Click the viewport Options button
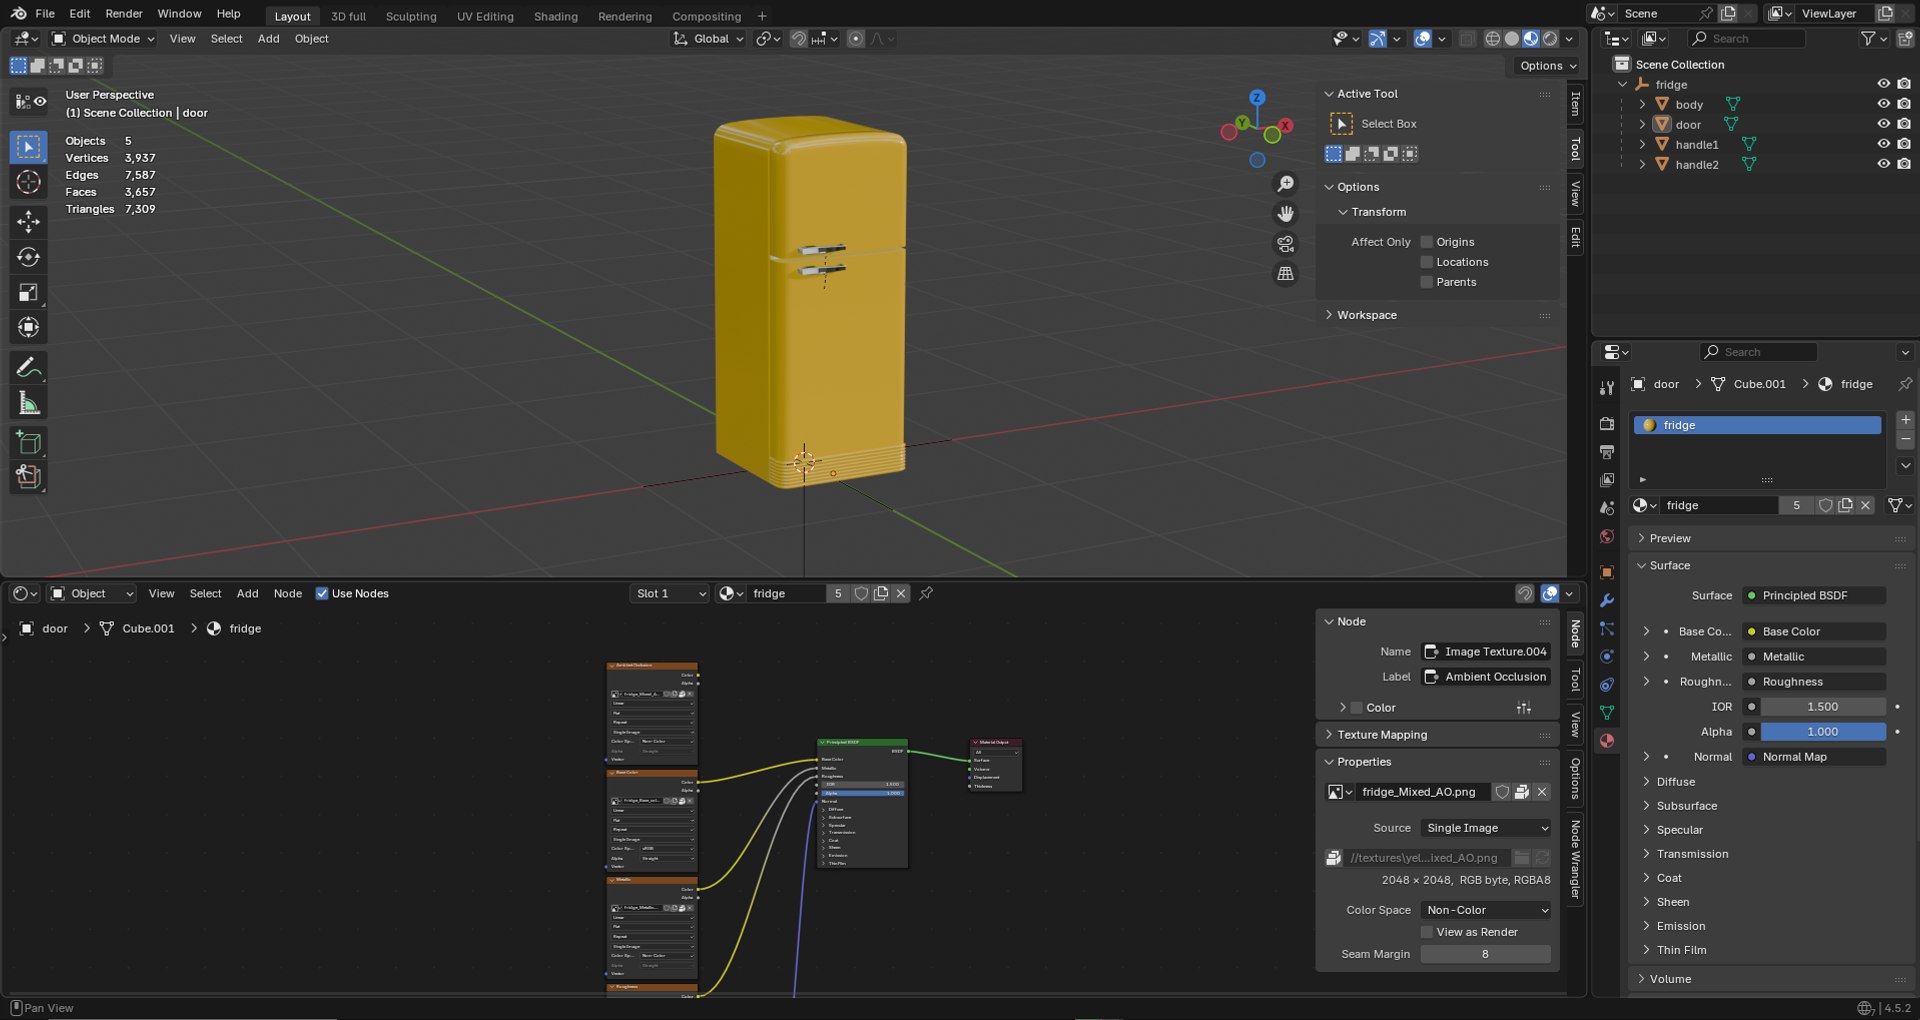 (x=1547, y=66)
